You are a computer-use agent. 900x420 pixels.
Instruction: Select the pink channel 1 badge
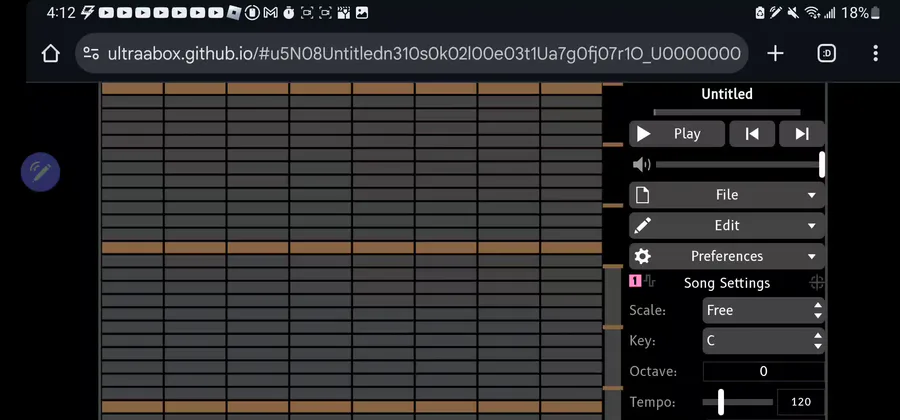[635, 281]
